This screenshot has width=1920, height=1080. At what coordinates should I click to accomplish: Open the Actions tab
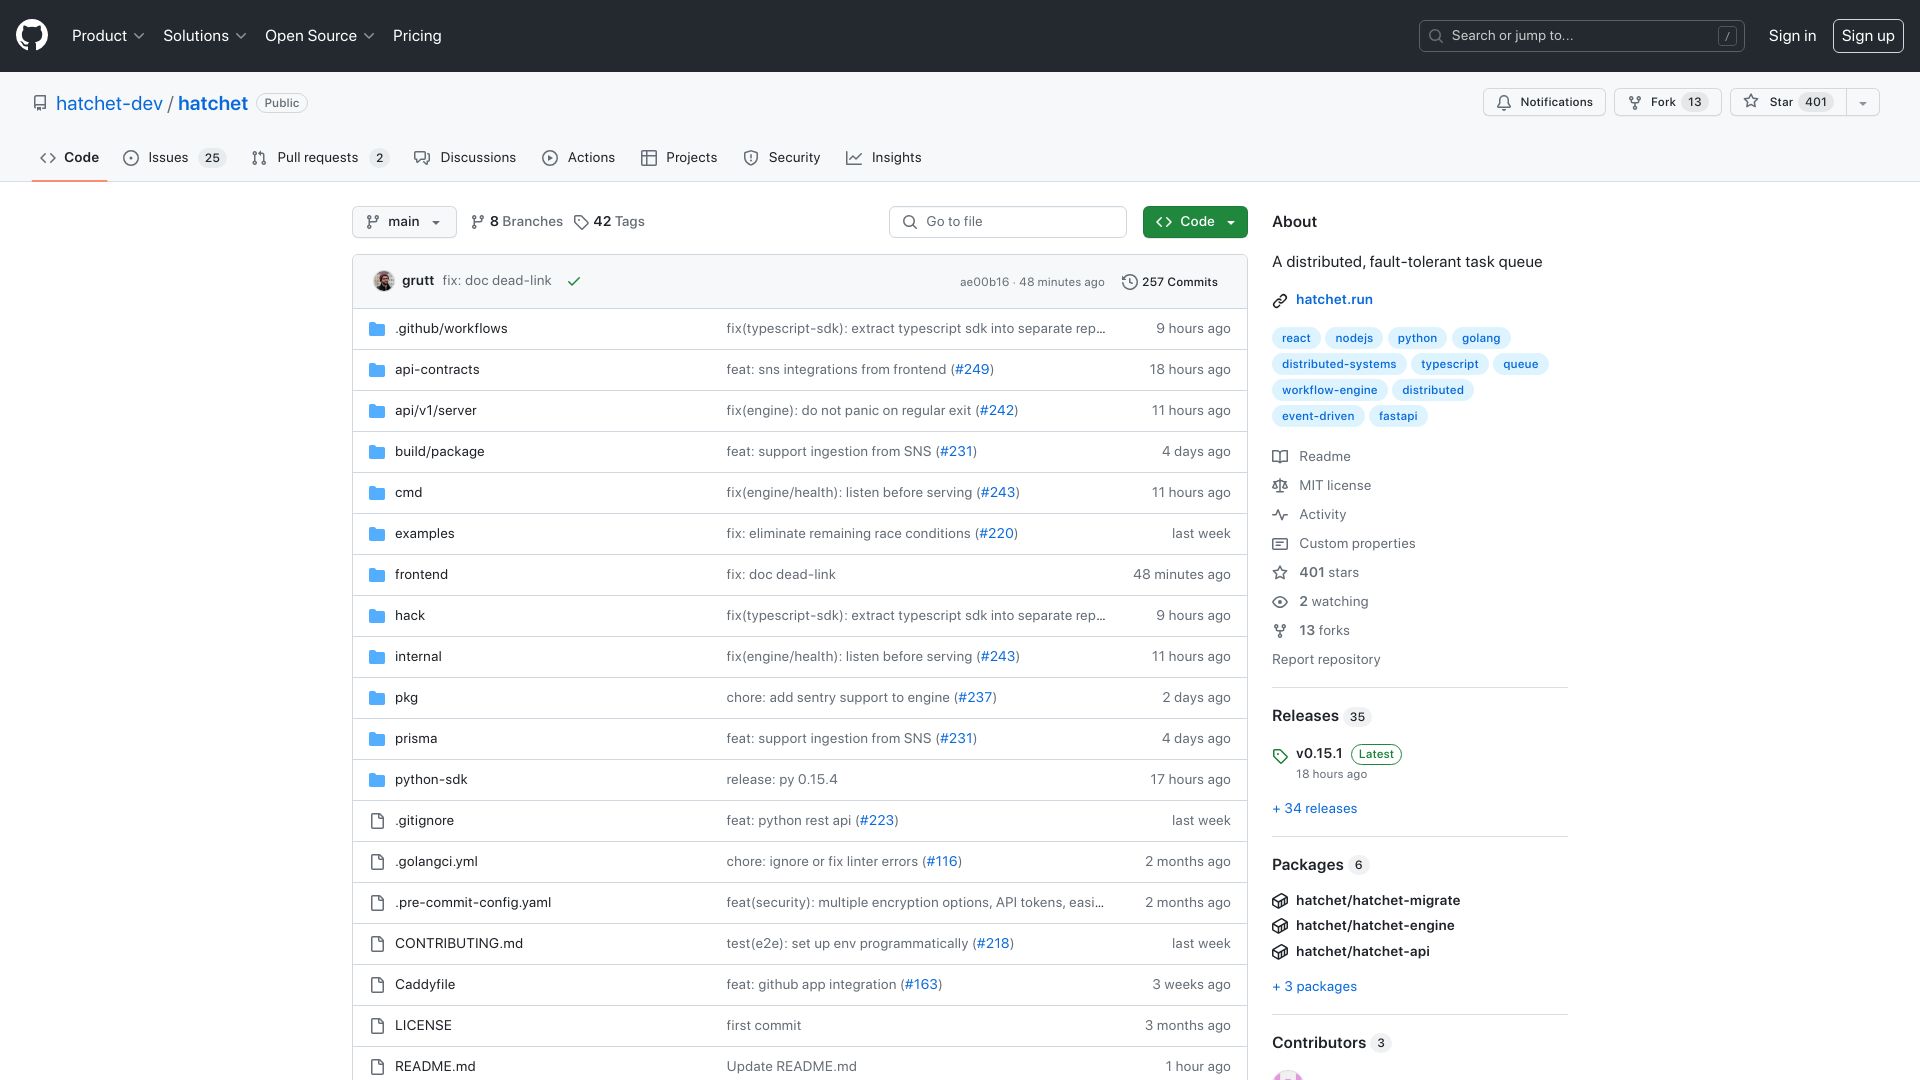pos(578,158)
